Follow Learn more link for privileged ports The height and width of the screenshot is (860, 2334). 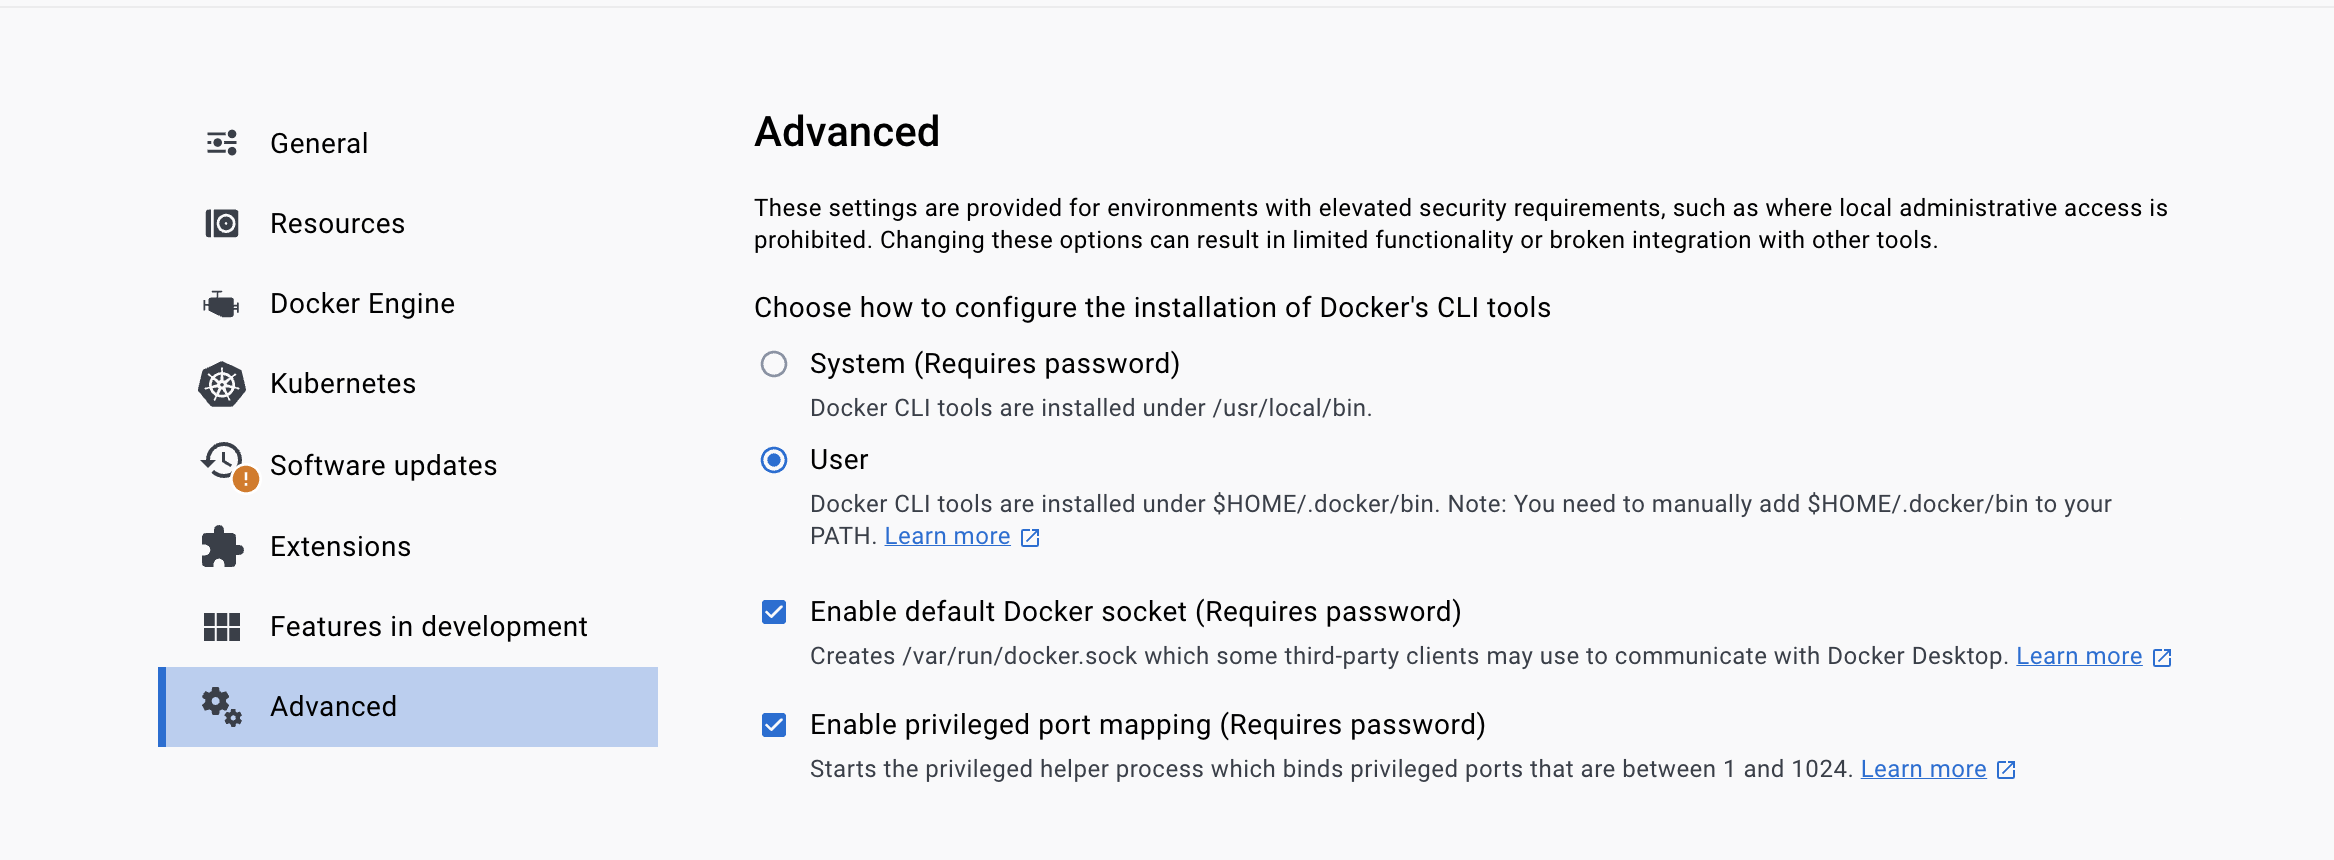pyautogui.click(x=1923, y=770)
